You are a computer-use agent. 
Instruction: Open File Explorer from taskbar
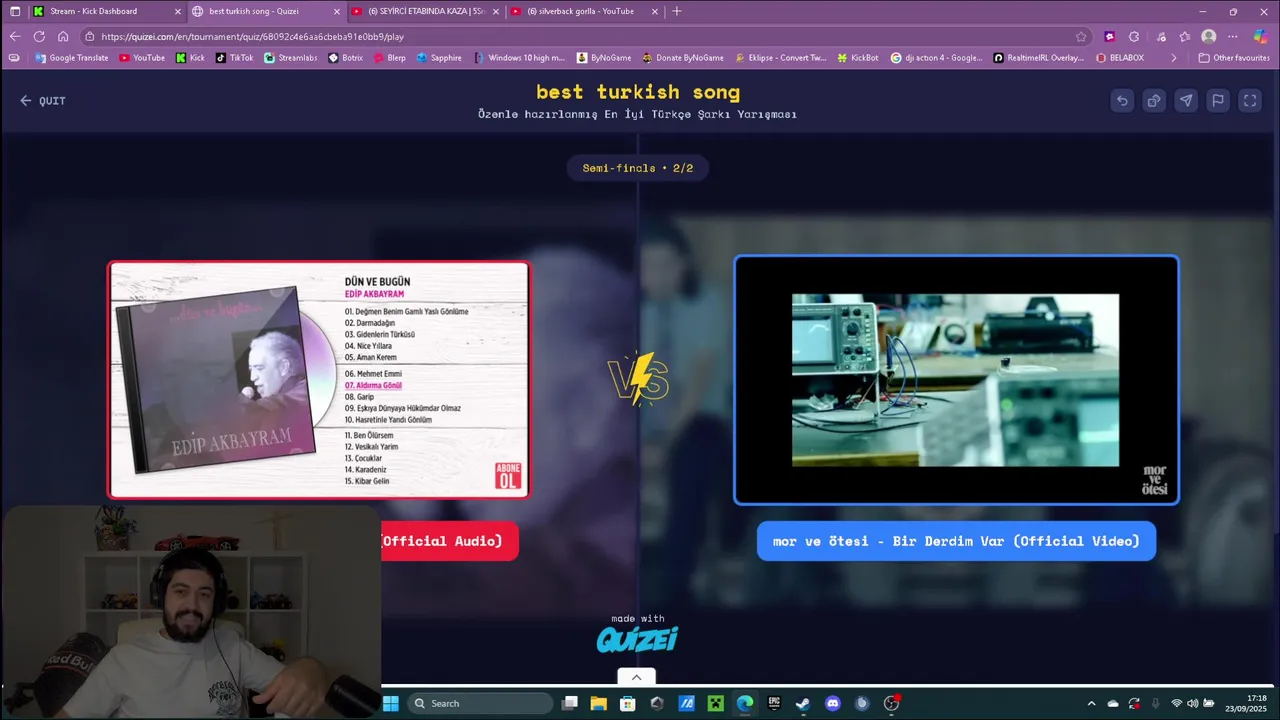click(598, 703)
